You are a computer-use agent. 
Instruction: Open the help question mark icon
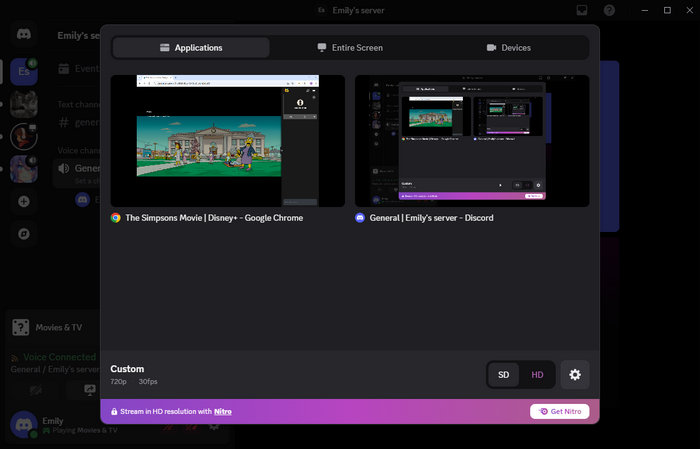click(609, 10)
